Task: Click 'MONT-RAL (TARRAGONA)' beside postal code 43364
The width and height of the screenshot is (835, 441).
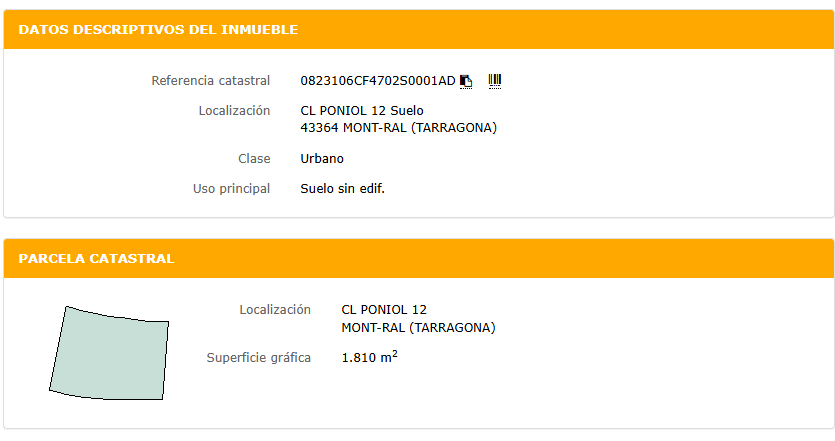Action: (x=420, y=128)
